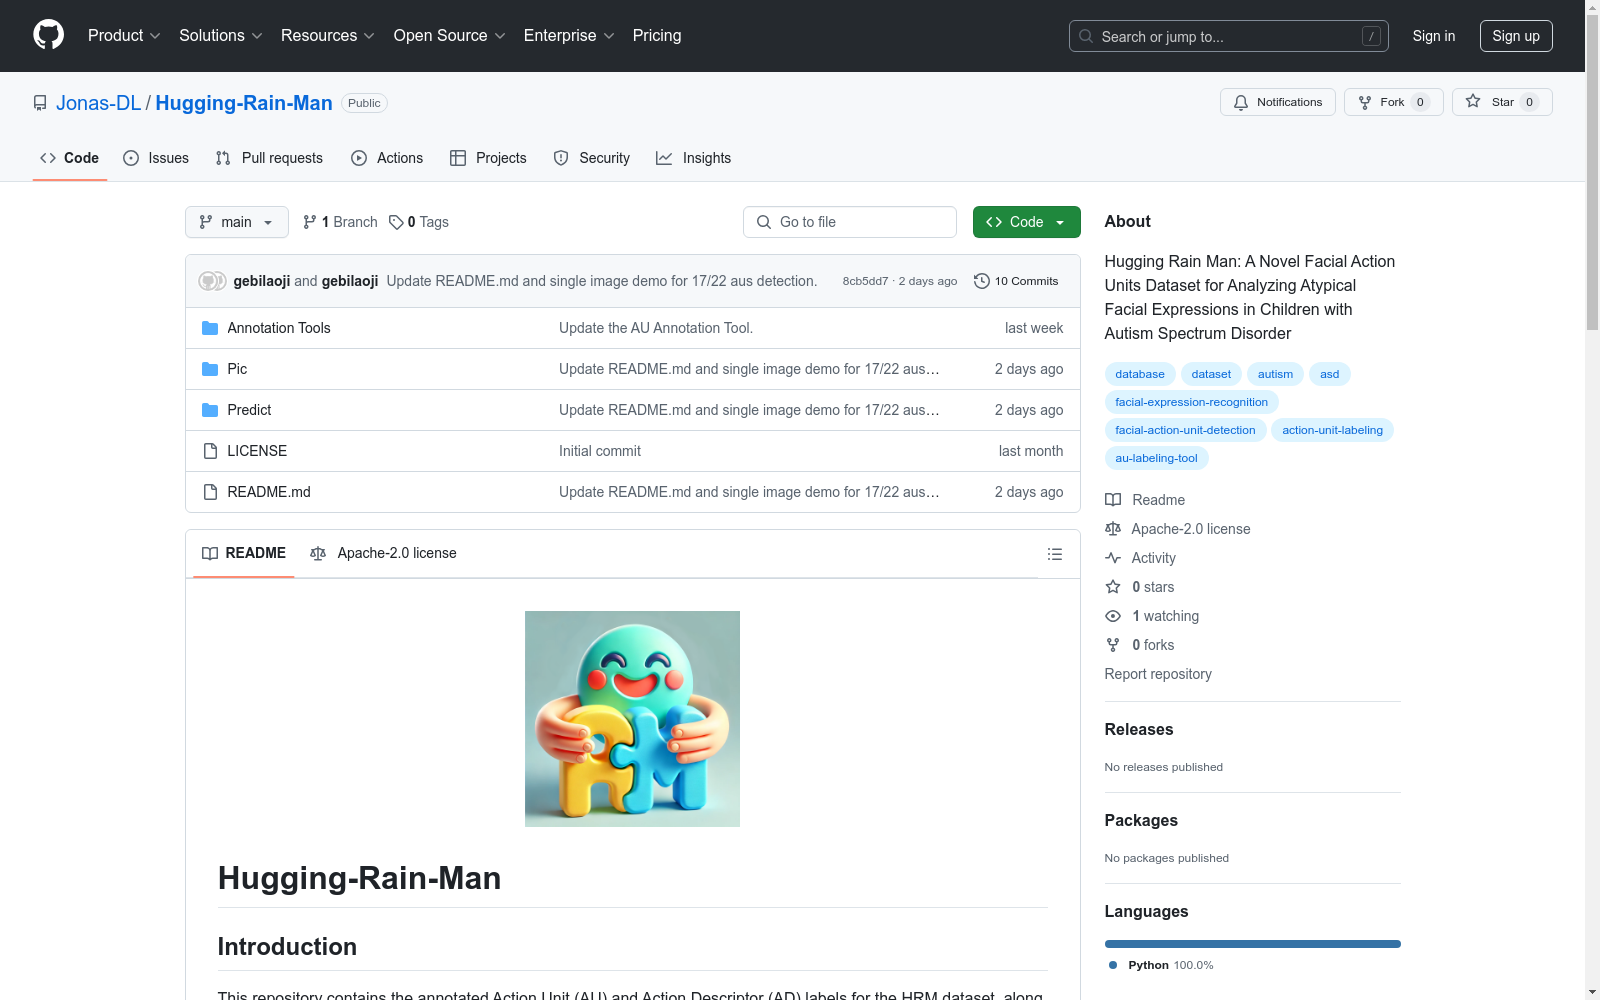
Task: Switch to the Pull requests tab
Action: (269, 158)
